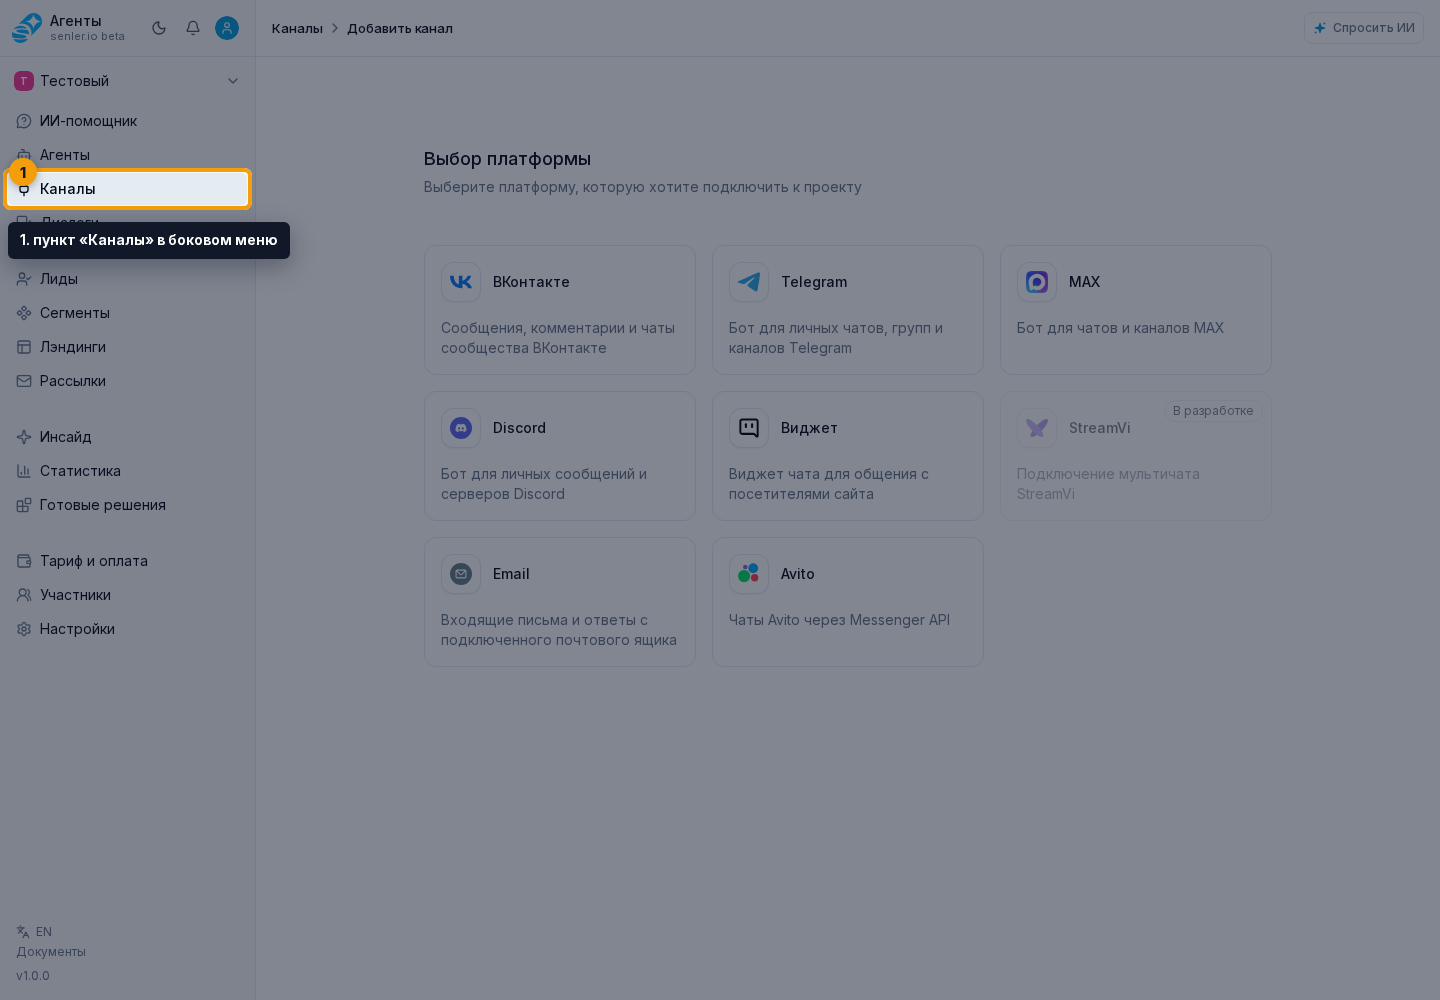Screen dimensions: 1440x1000
Task: Click the Готовые решения icon
Action: click(24, 505)
